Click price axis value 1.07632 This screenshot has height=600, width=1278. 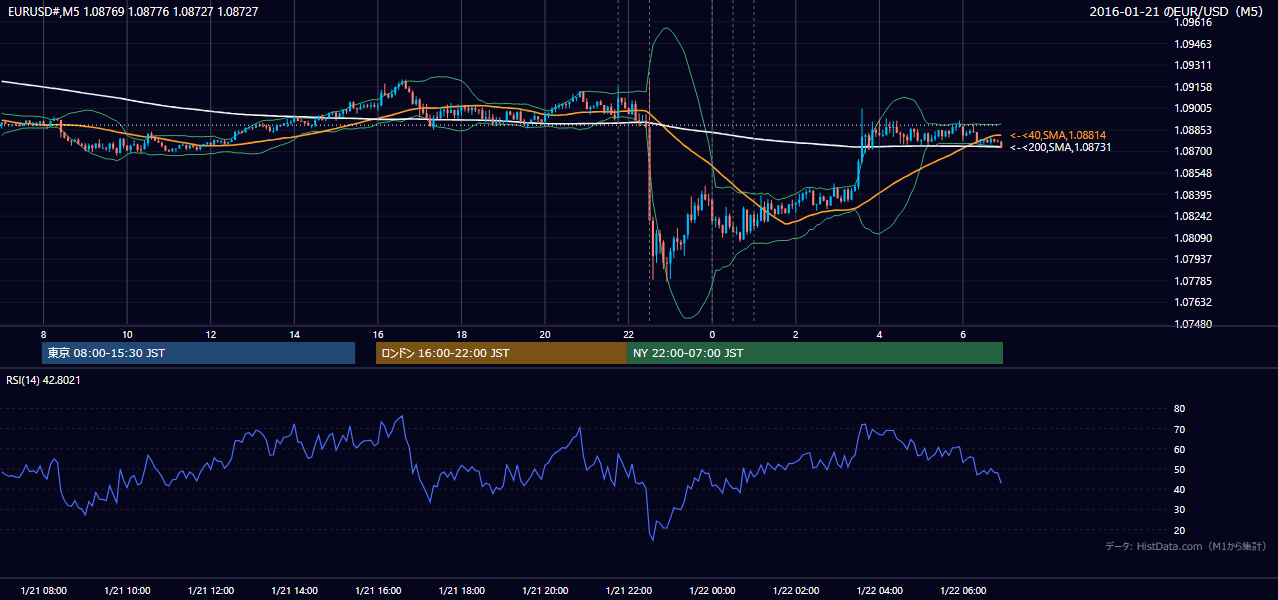click(1192, 302)
